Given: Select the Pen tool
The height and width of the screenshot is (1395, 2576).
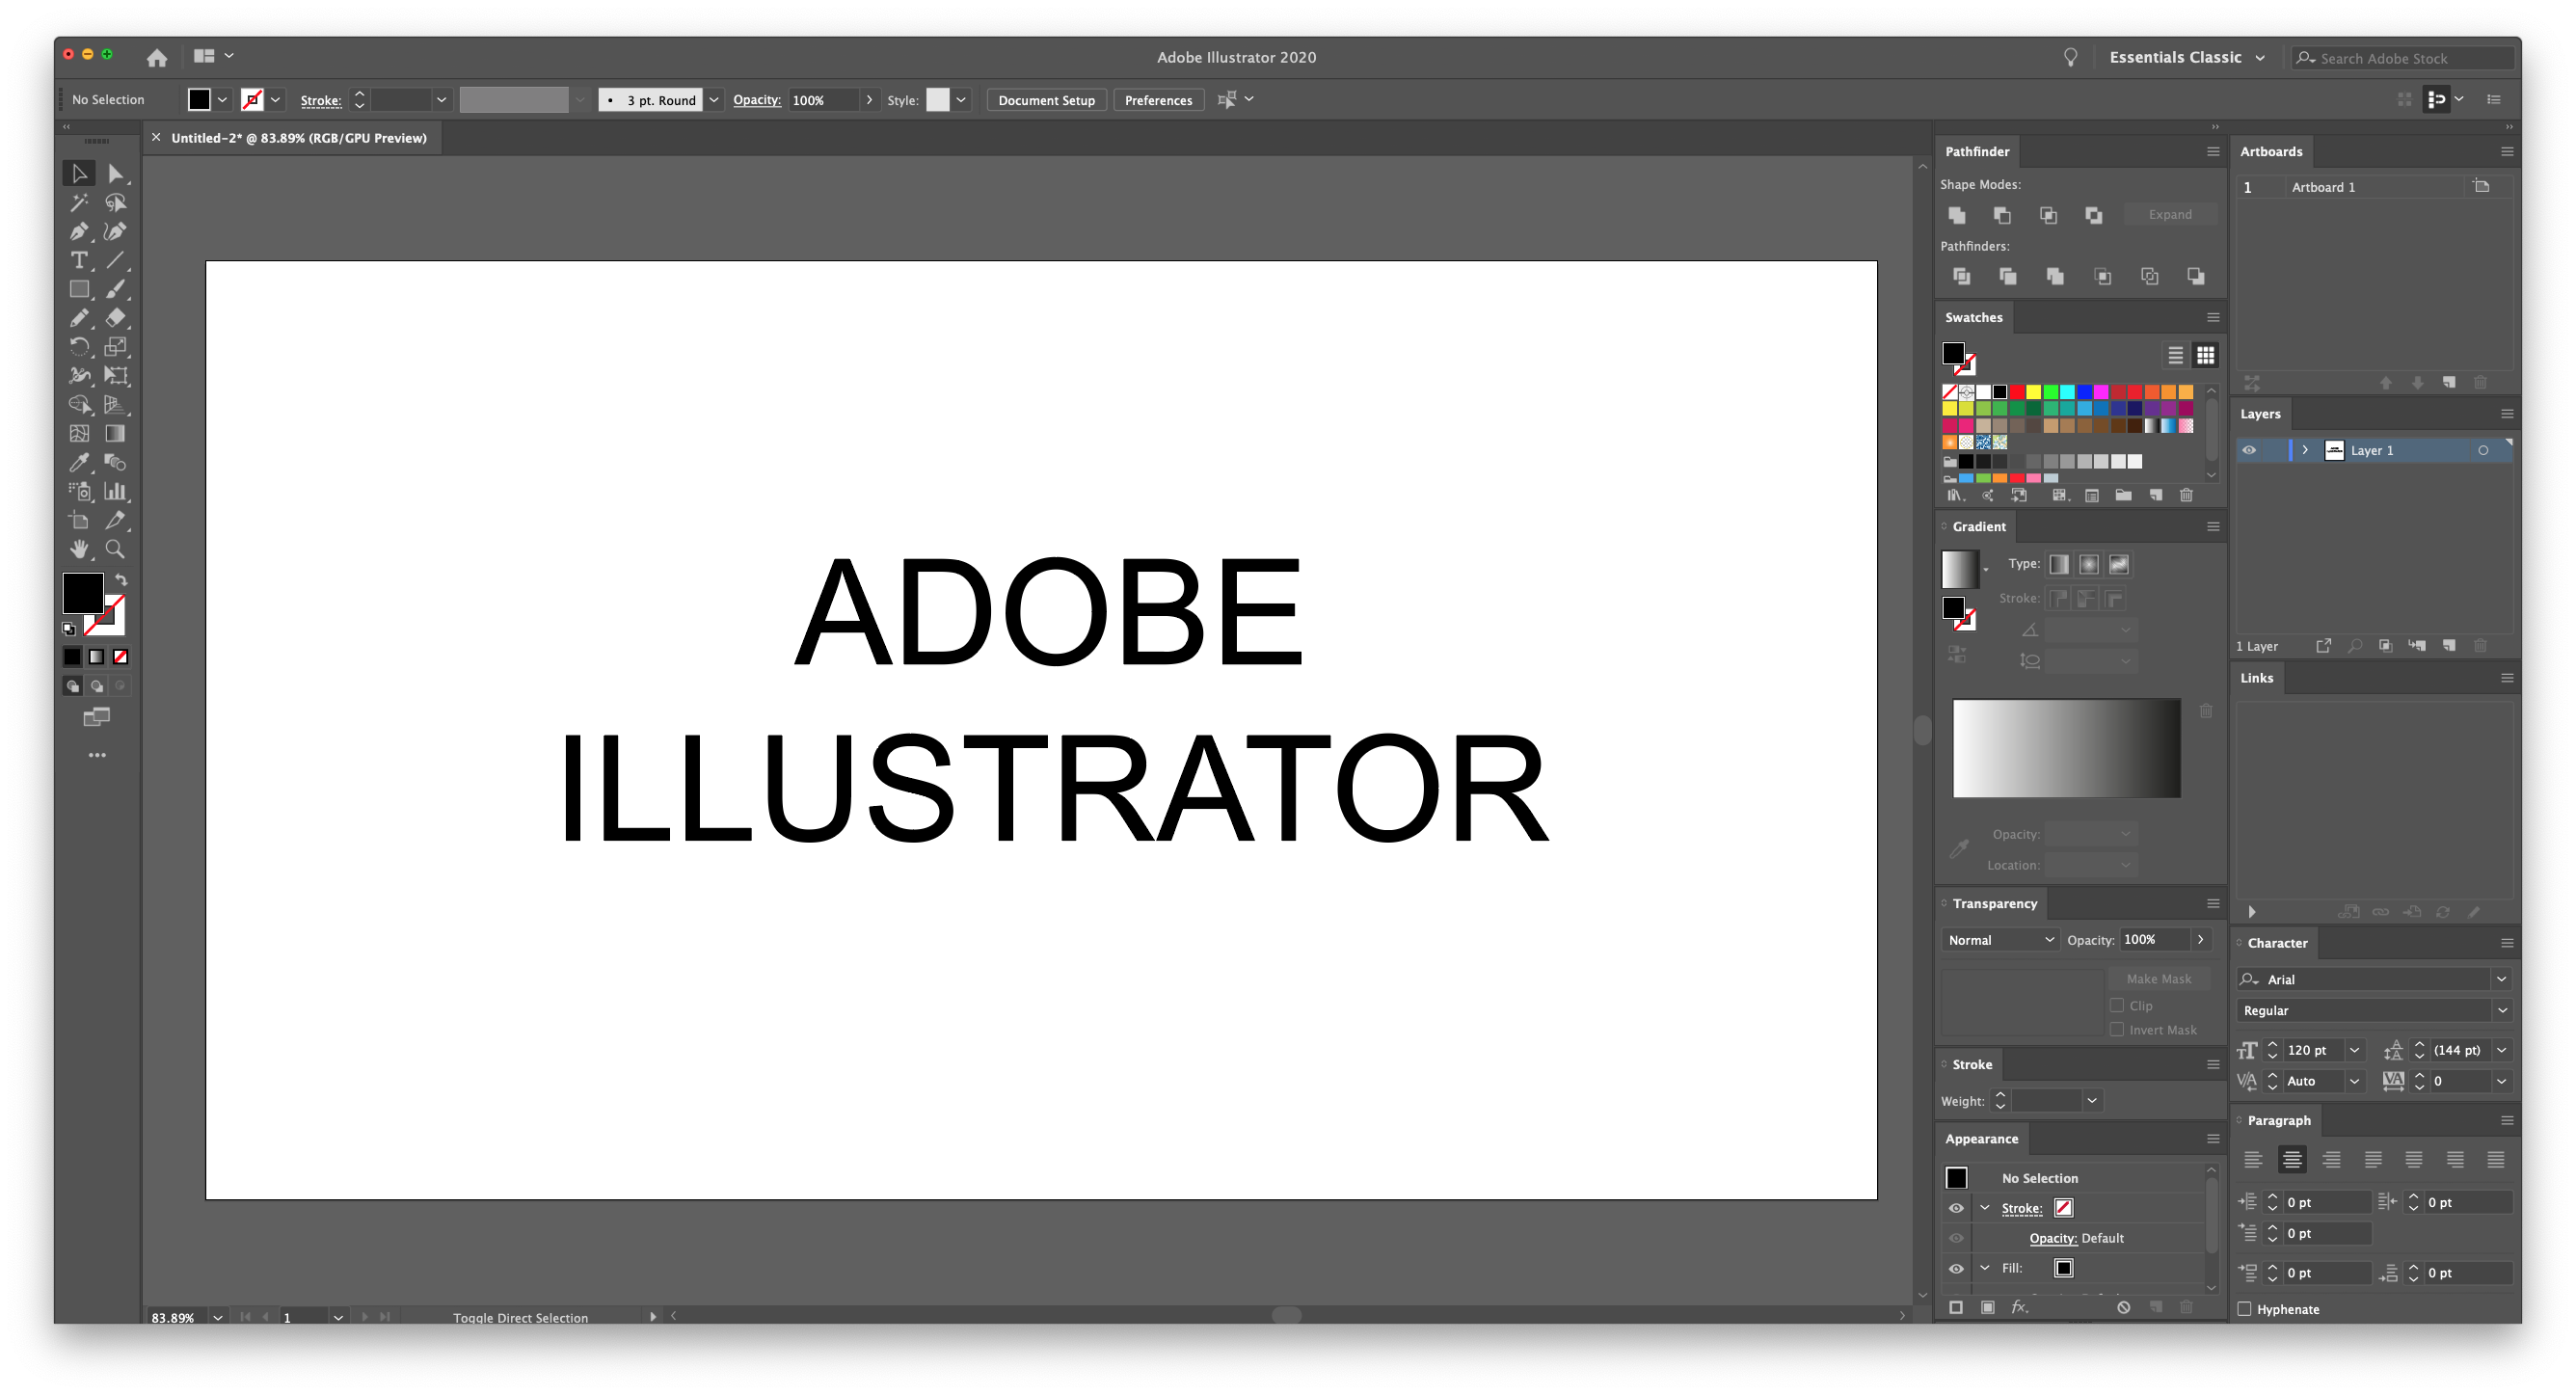Looking at the screenshot, I should click(x=79, y=232).
